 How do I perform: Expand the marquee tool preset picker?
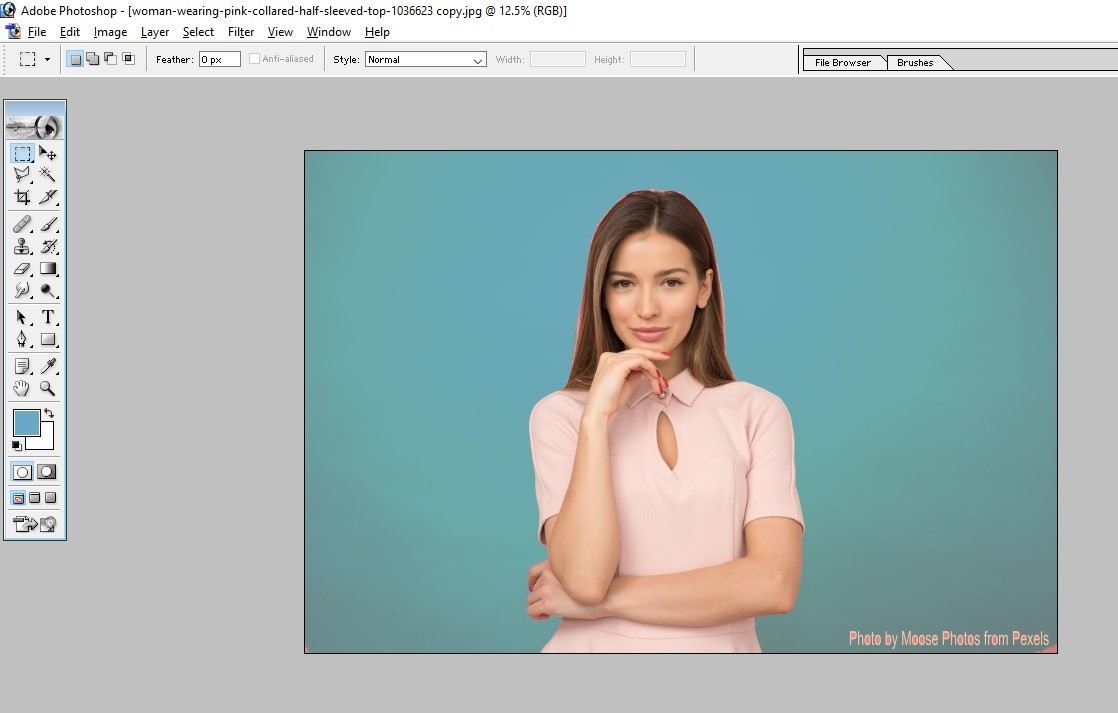coord(47,60)
